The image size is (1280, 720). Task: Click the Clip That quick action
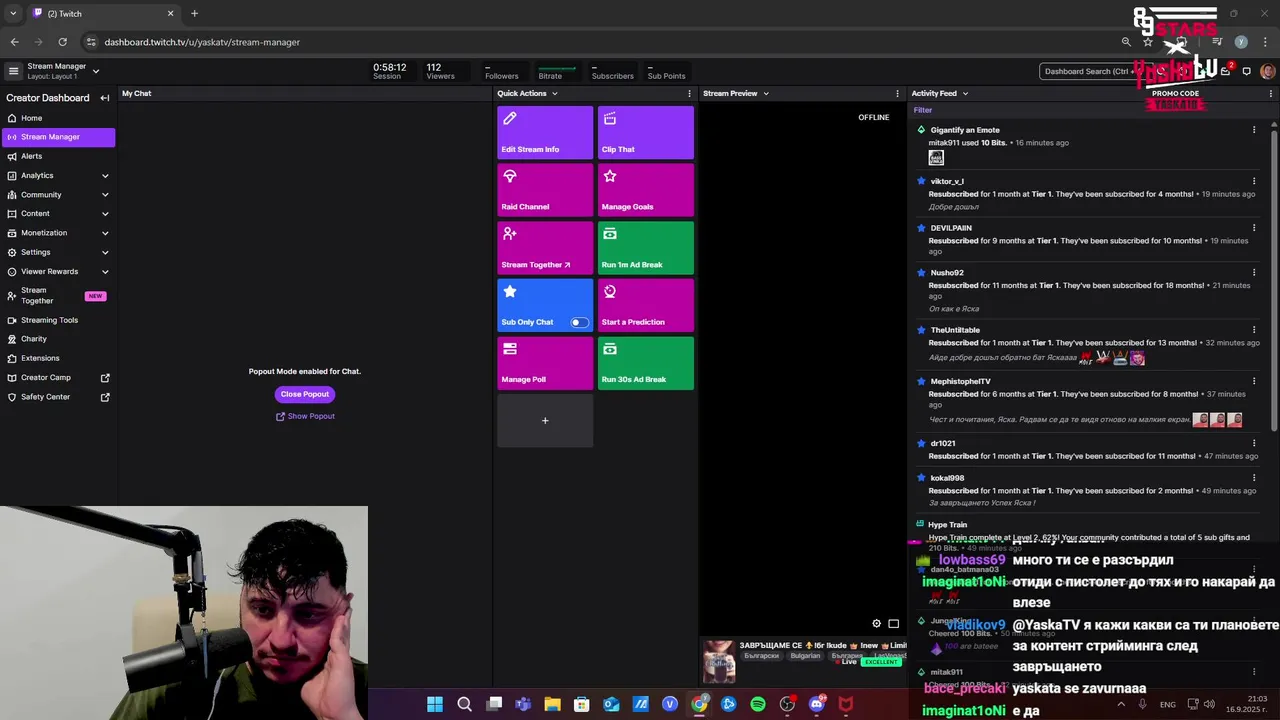[646, 133]
